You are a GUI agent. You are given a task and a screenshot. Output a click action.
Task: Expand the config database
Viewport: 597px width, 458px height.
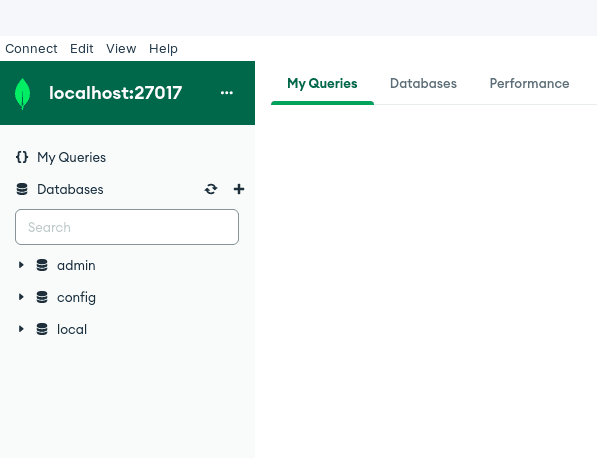point(21,297)
